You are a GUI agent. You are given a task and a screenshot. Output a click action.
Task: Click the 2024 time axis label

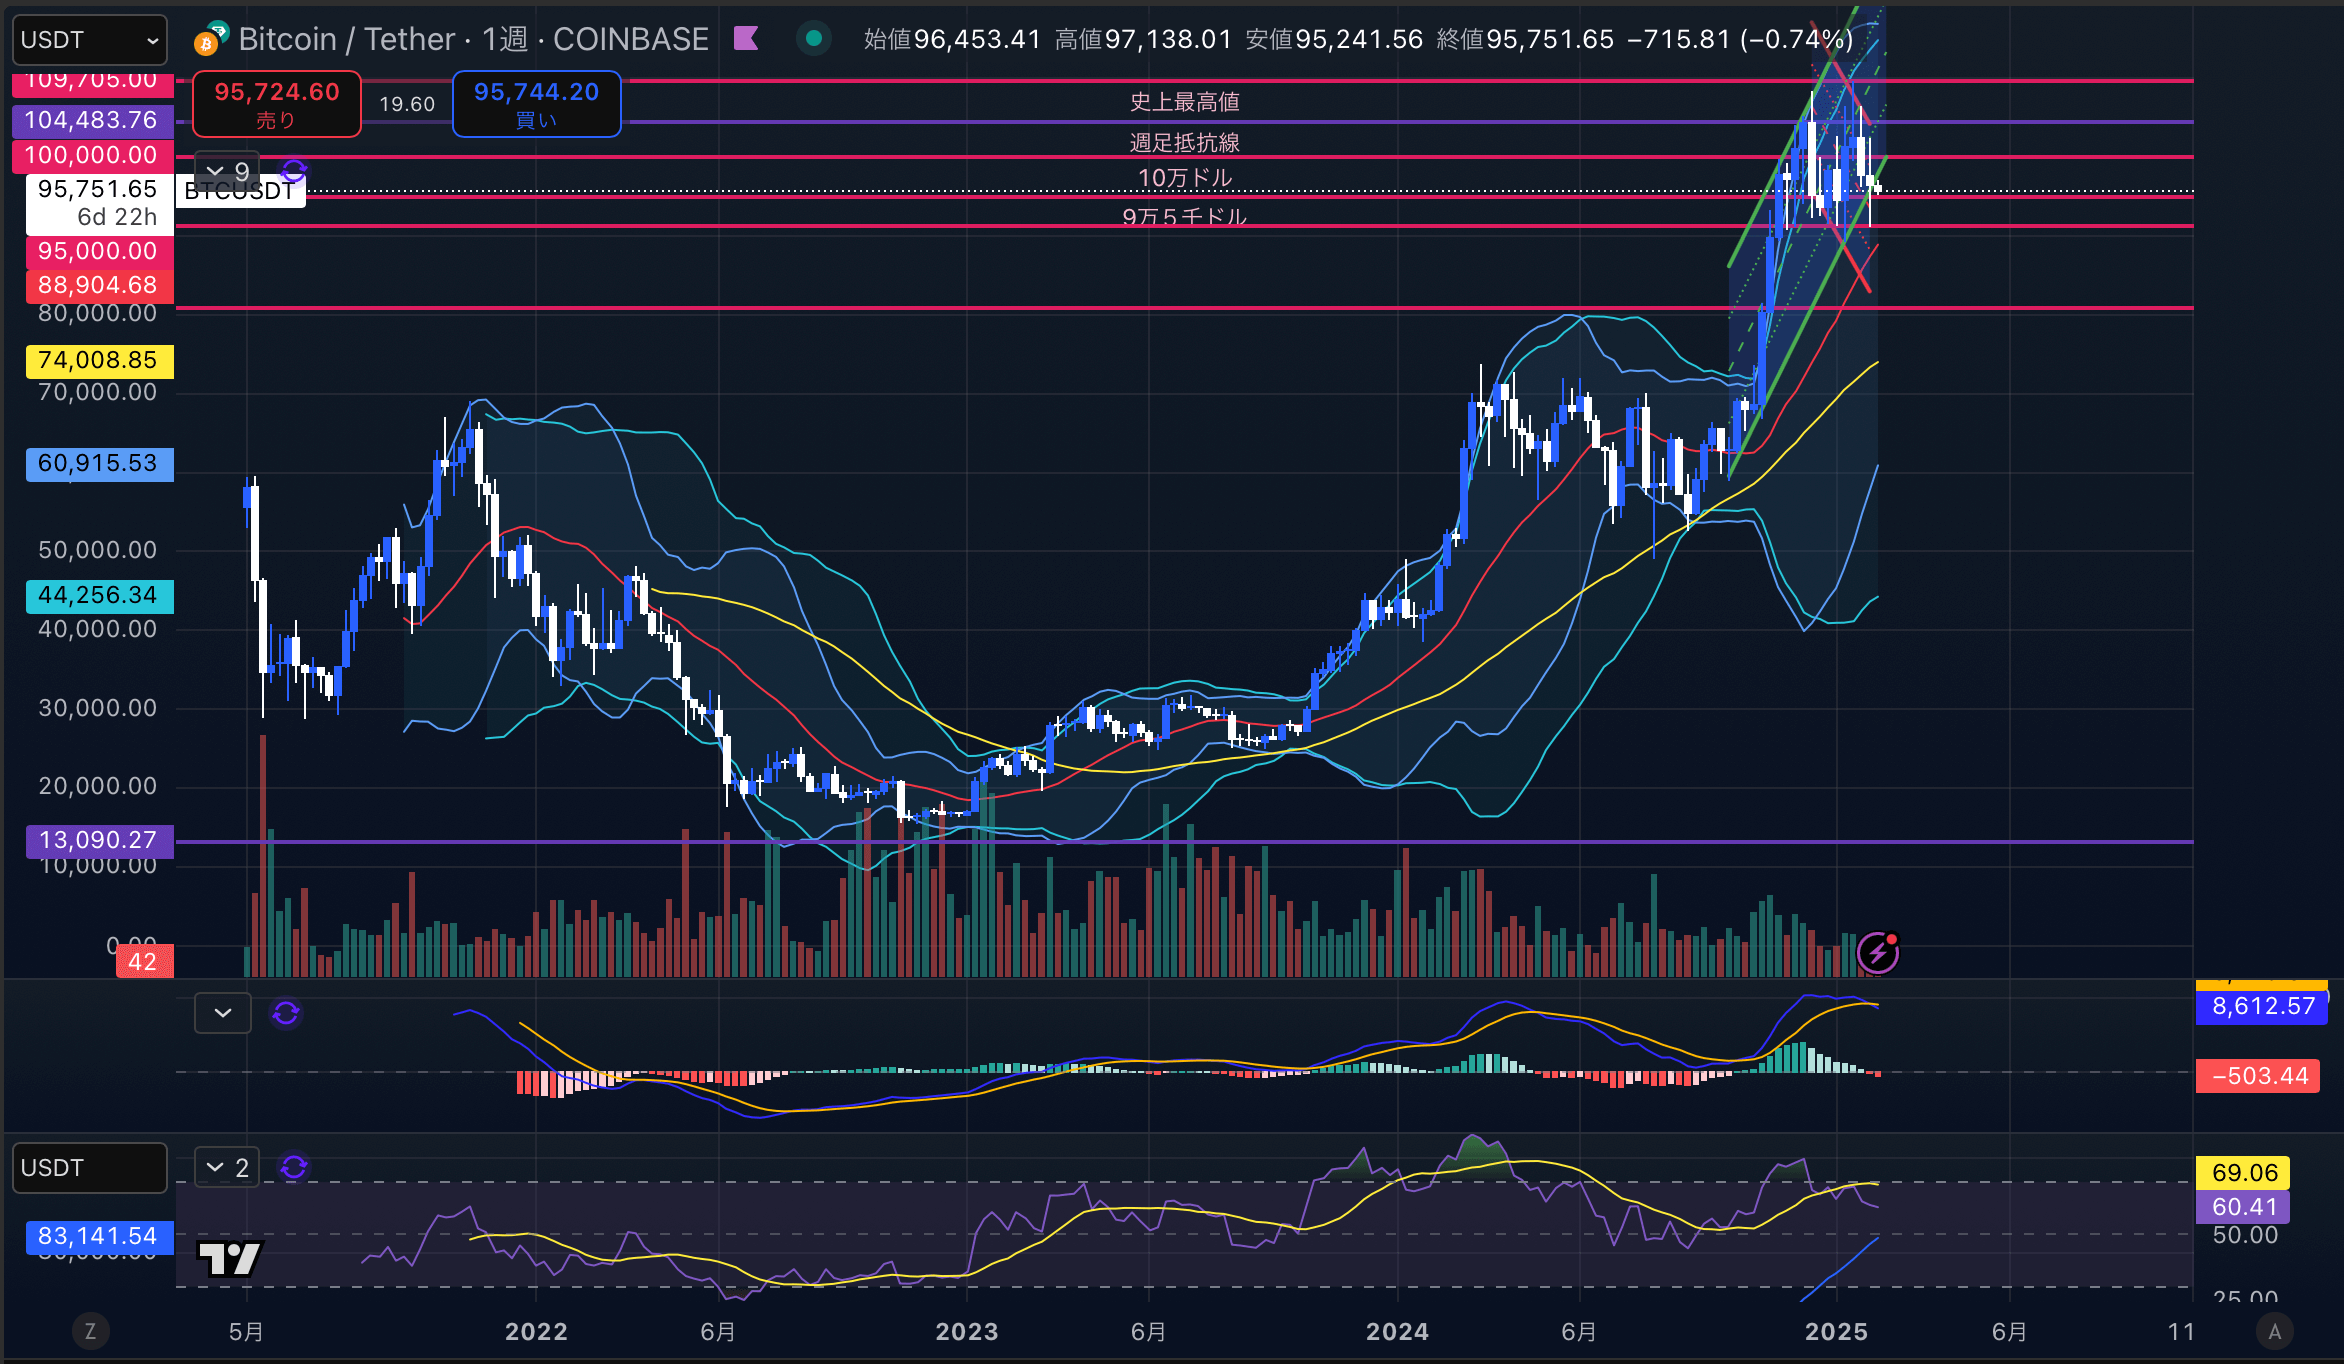(1397, 1331)
